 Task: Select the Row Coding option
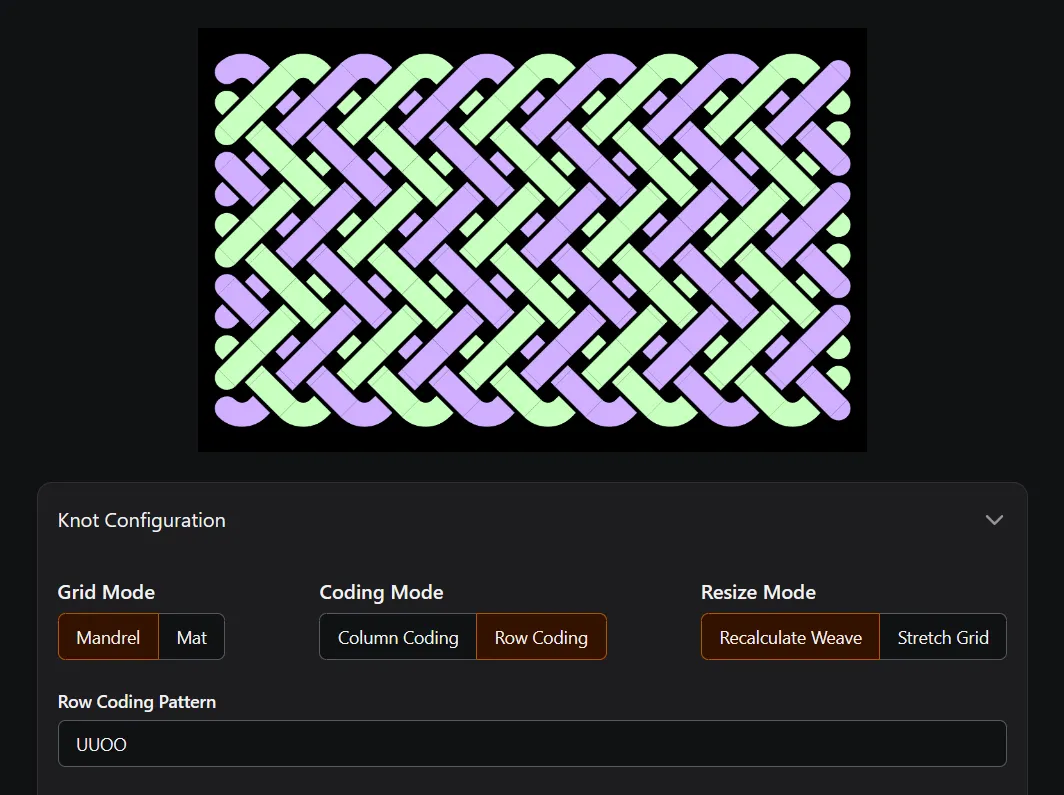point(541,637)
